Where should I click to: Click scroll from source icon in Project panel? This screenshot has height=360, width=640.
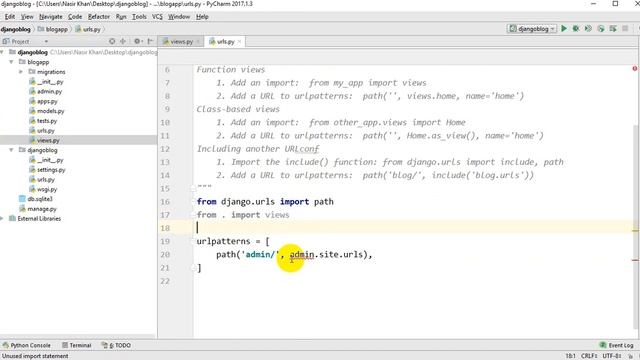coord(112,41)
